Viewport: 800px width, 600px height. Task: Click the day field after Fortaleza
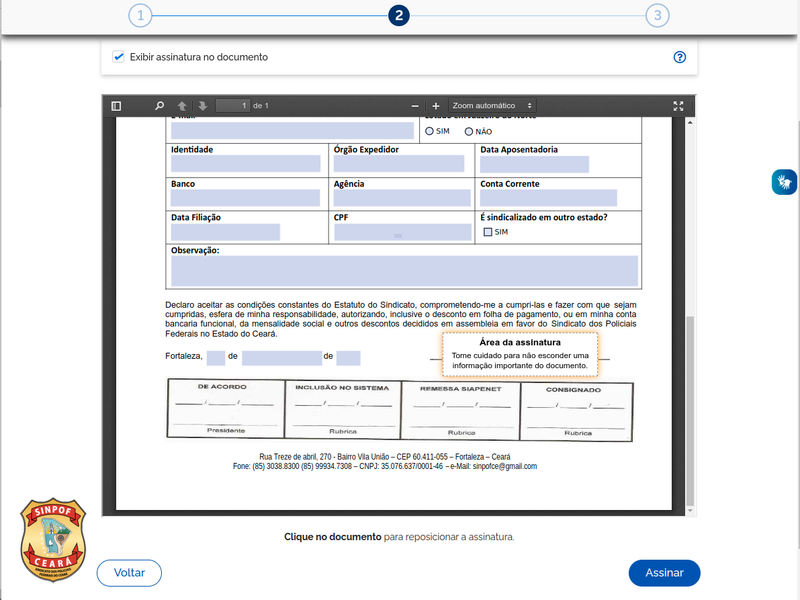click(216, 358)
